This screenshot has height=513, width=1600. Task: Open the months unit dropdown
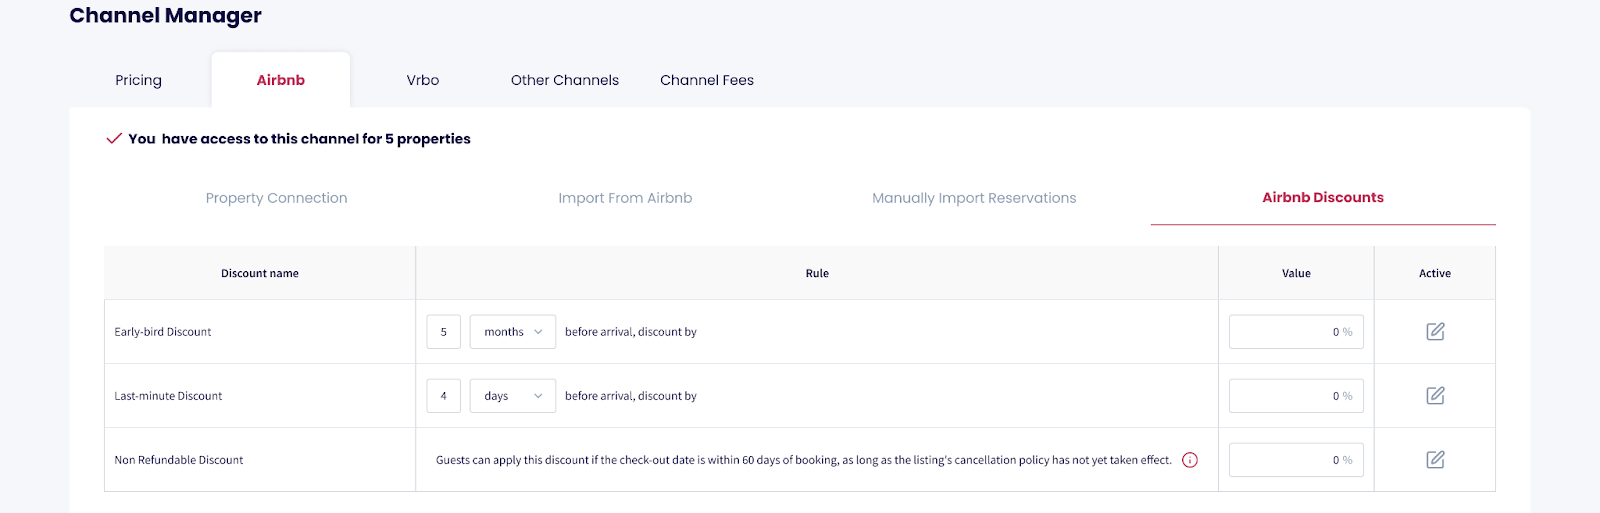512,332
